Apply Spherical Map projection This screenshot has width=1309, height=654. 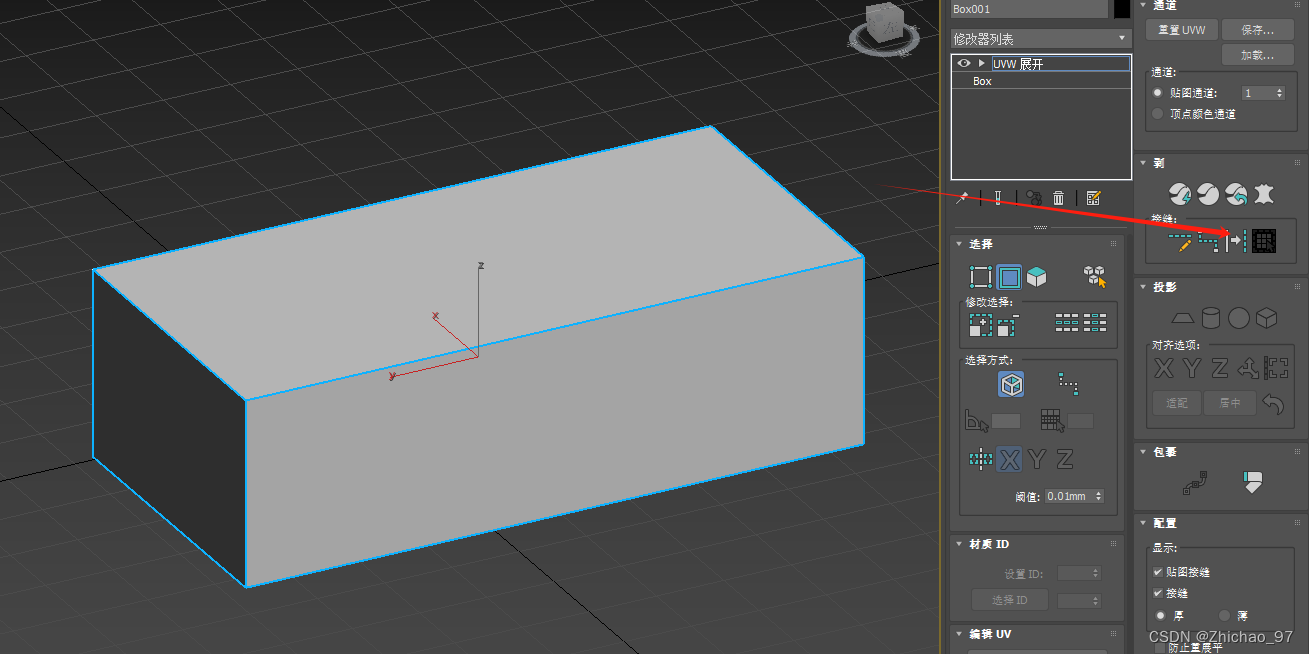pyautogui.click(x=1238, y=318)
